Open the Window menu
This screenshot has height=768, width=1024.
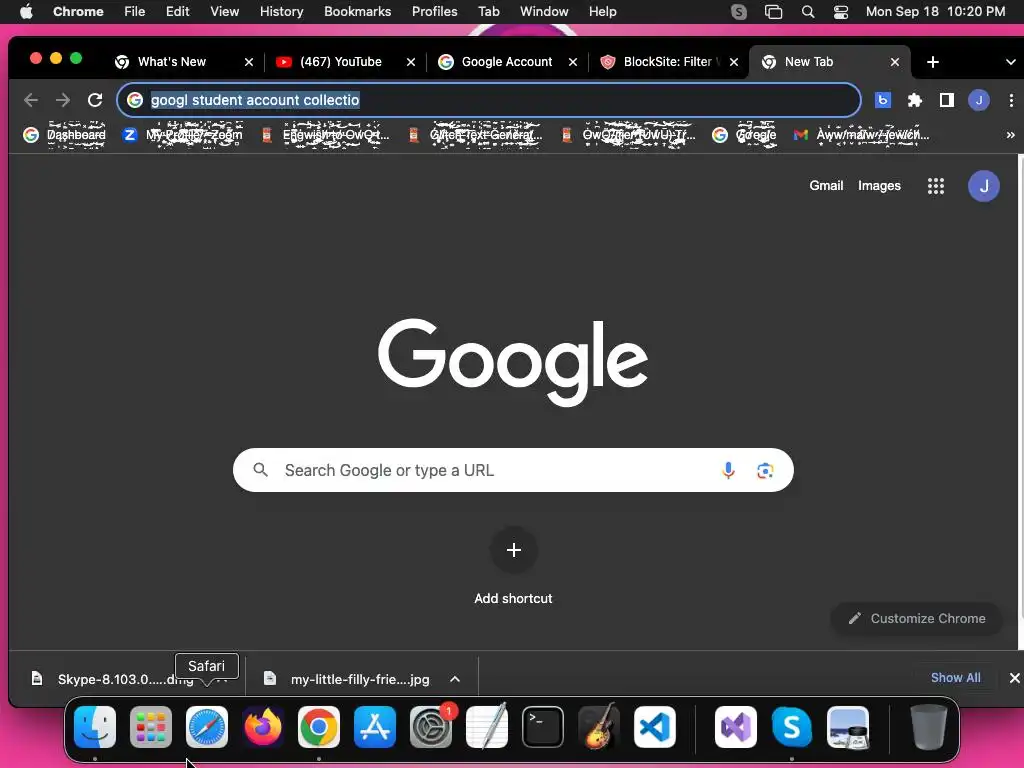[544, 12]
